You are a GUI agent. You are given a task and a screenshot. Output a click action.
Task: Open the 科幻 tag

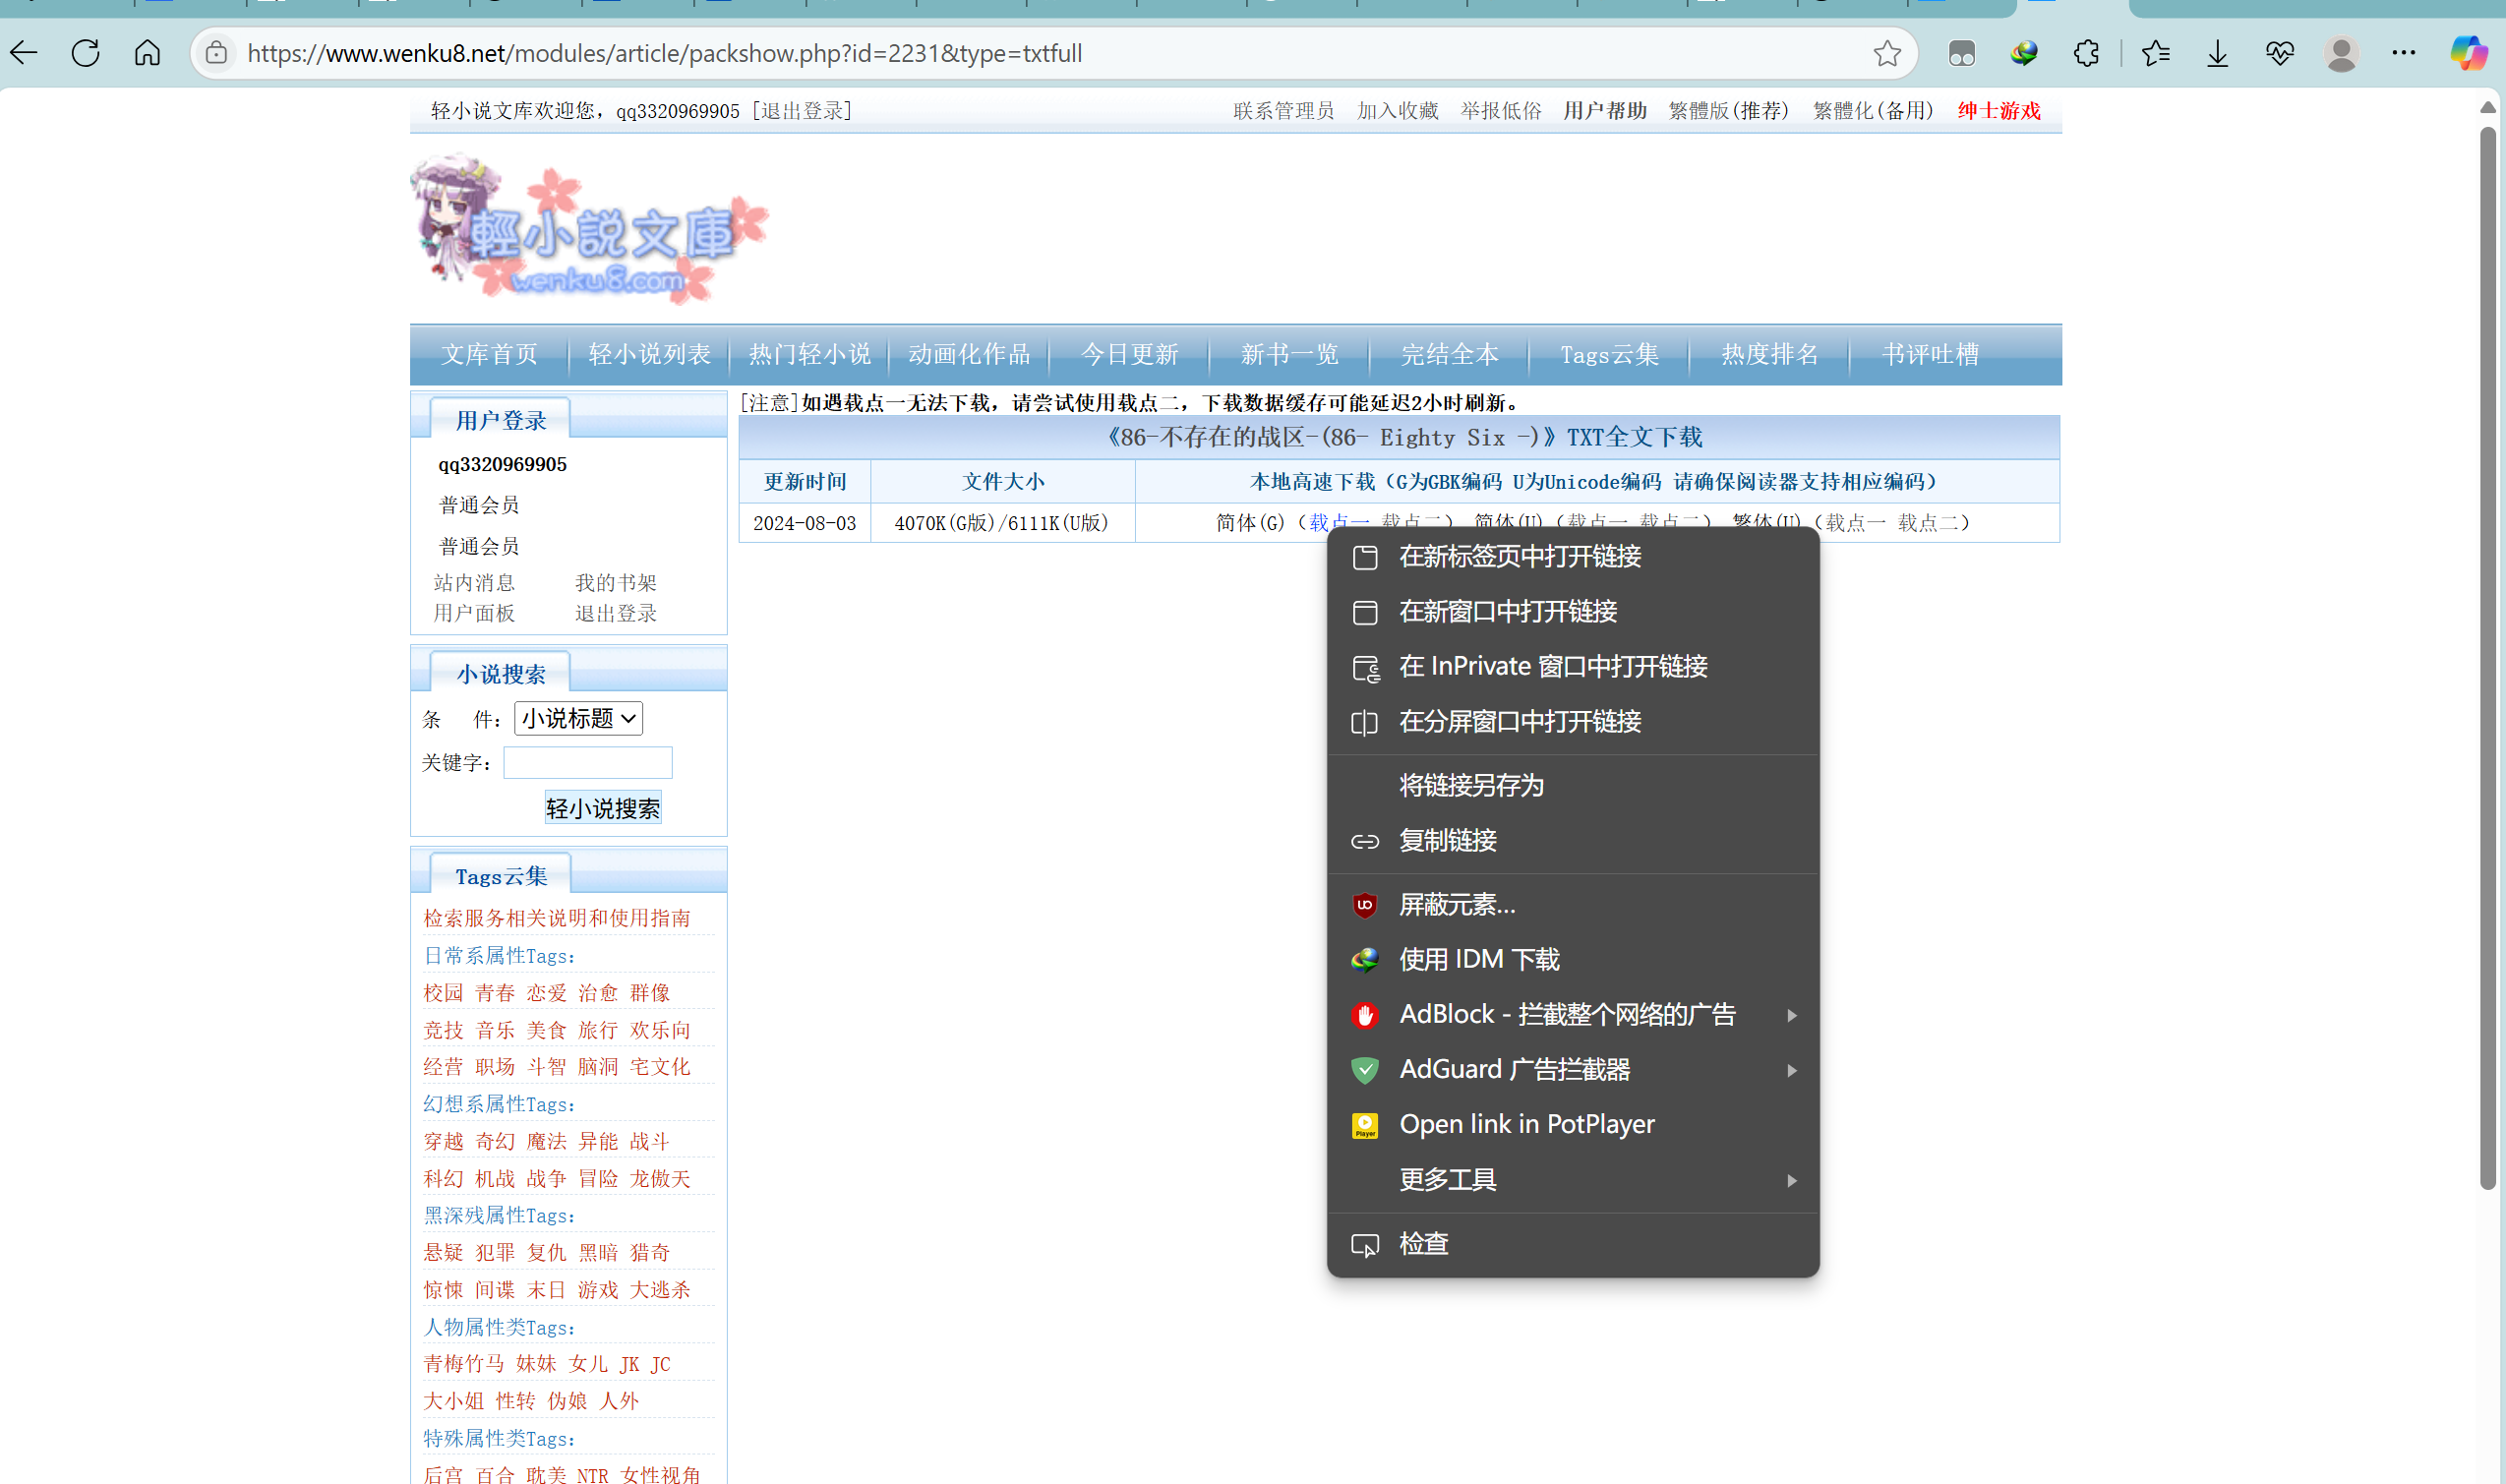click(x=443, y=1178)
